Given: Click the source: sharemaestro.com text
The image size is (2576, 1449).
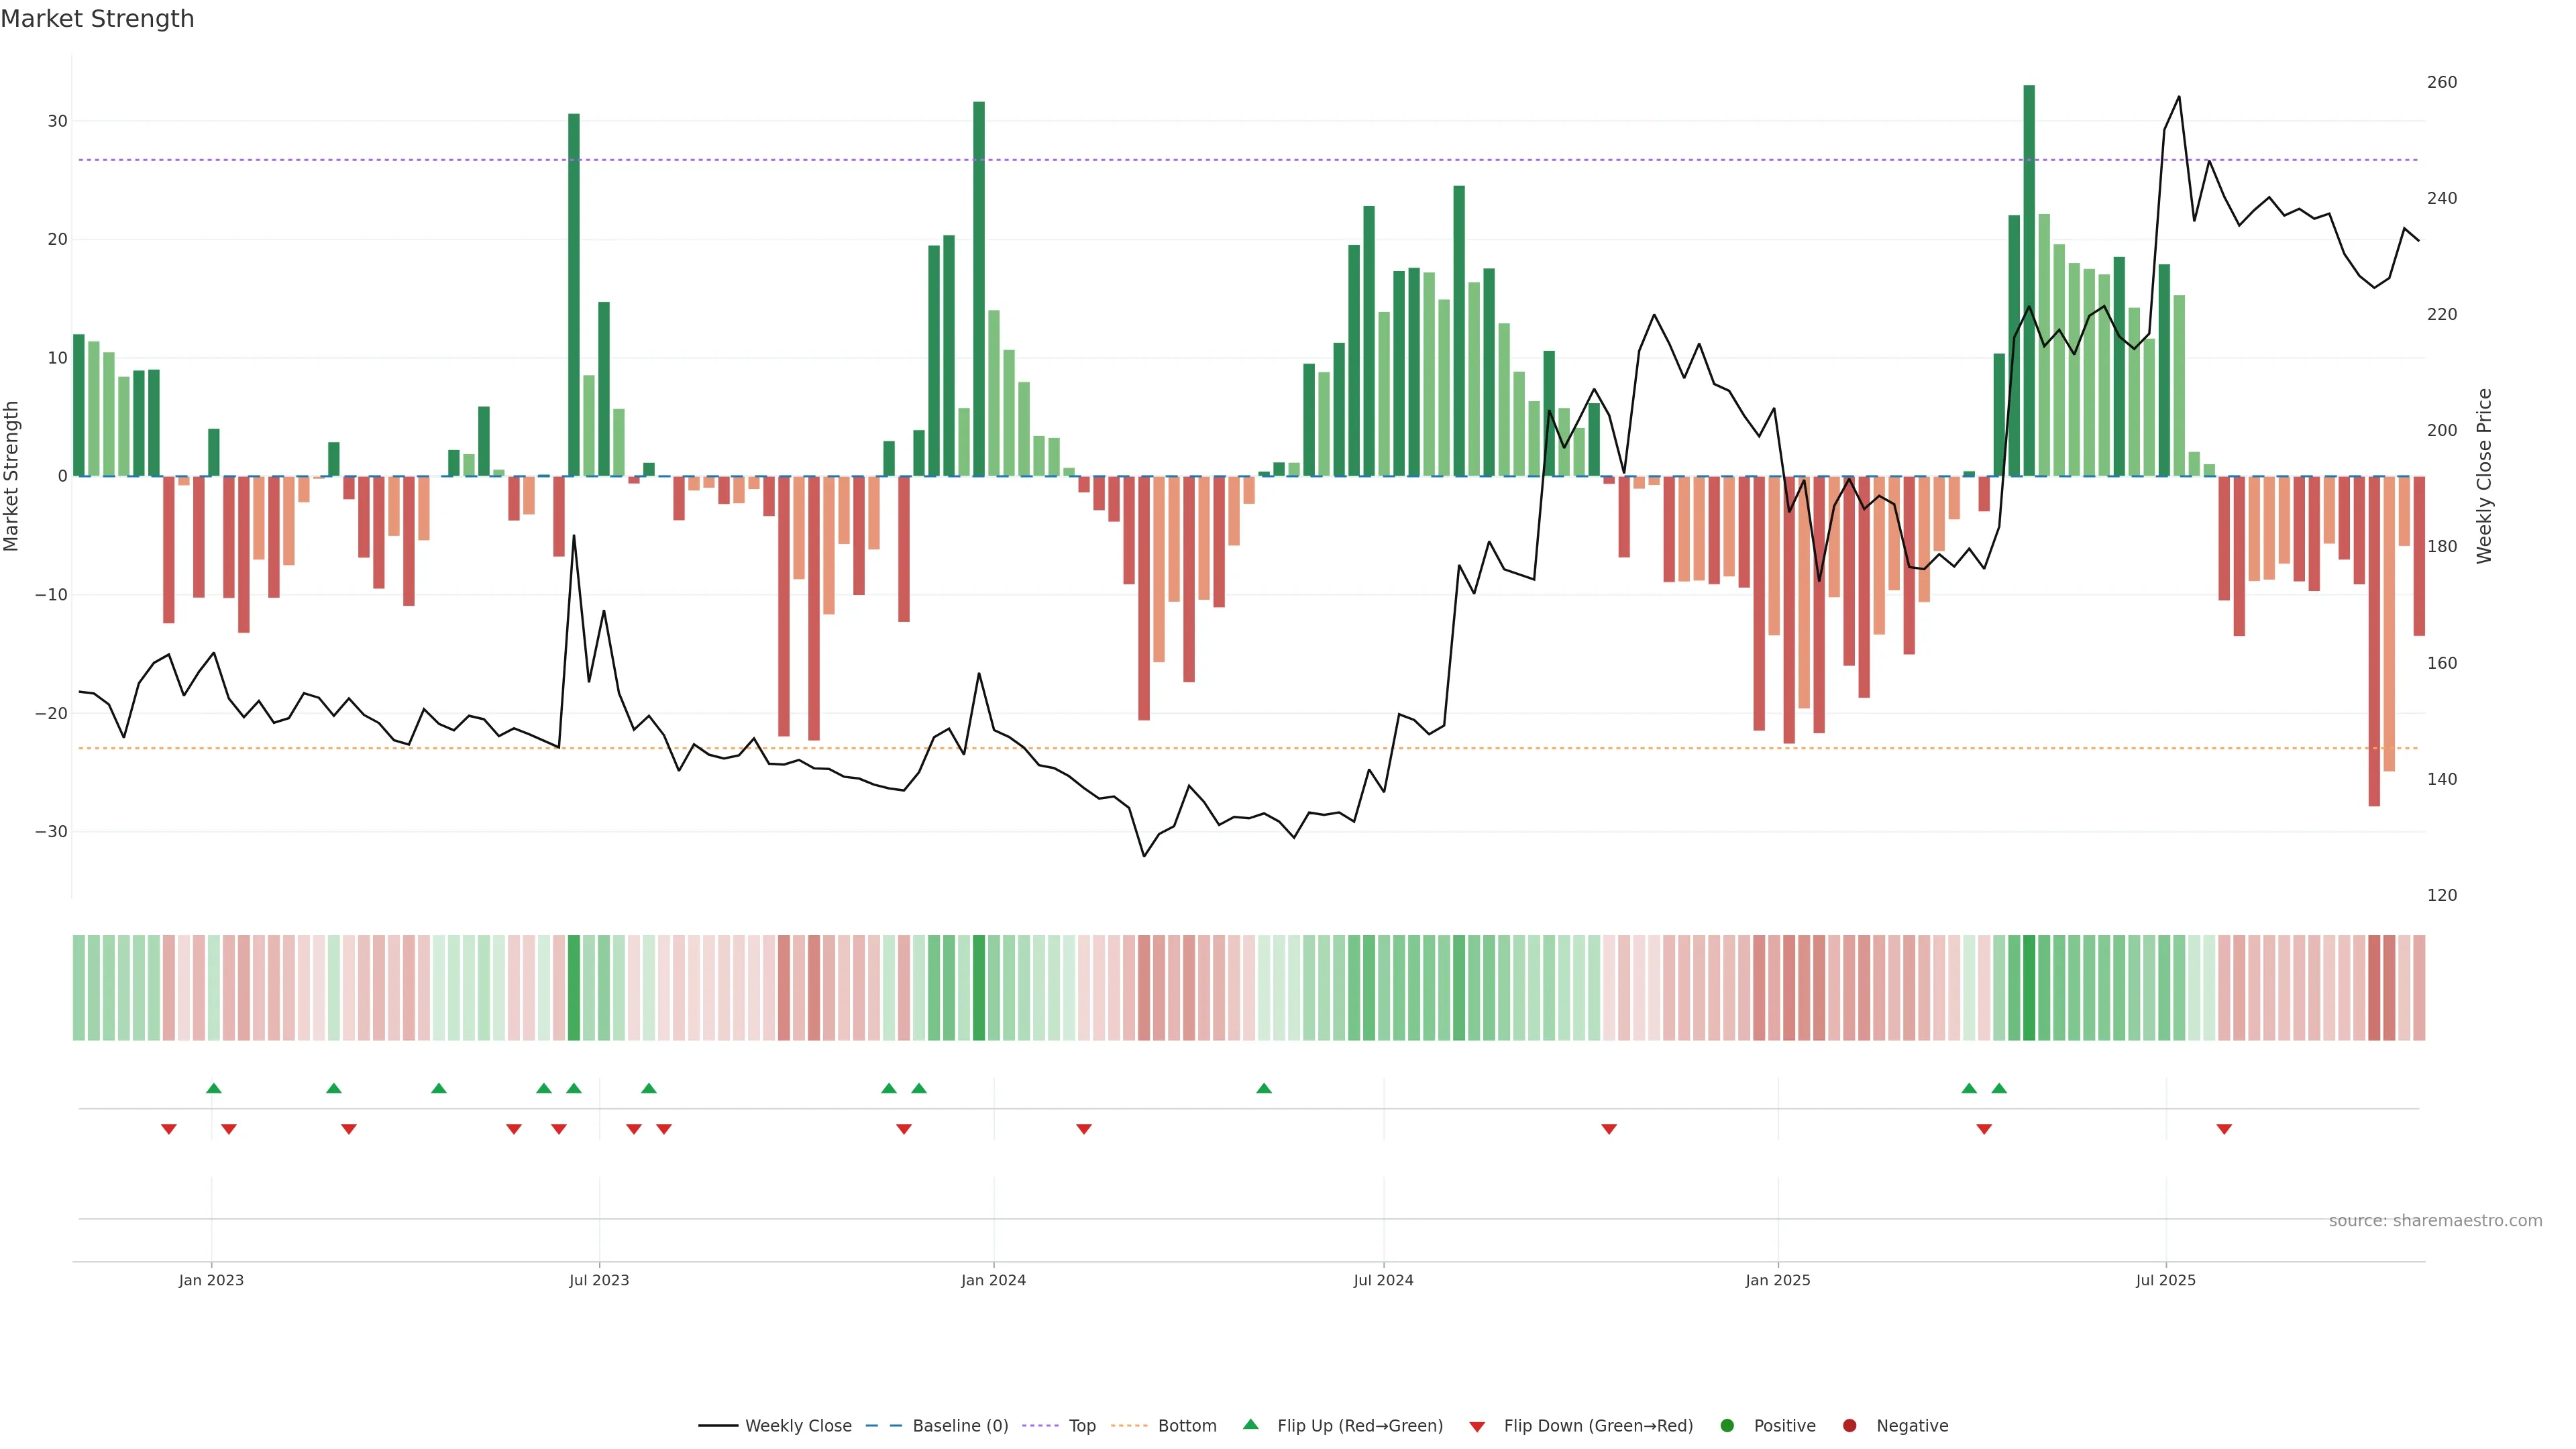Looking at the screenshot, I should pyautogui.click(x=2435, y=1221).
